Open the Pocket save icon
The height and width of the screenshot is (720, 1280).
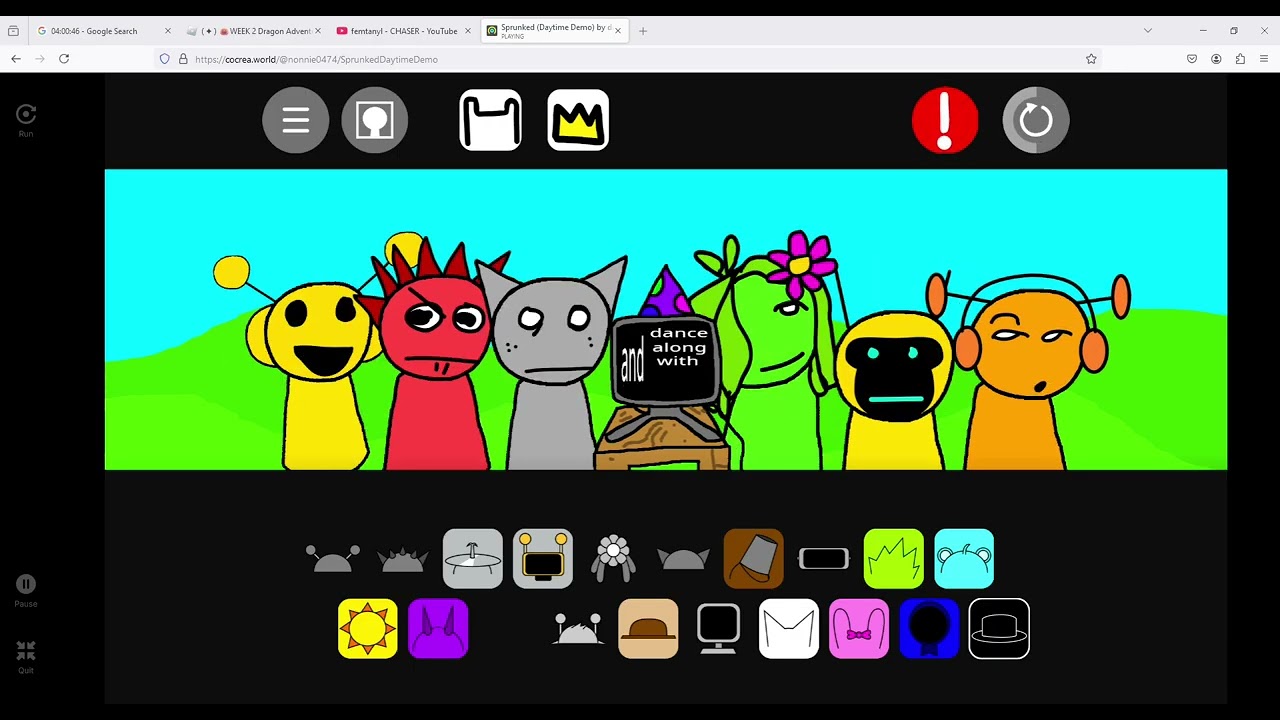[x=1192, y=59]
